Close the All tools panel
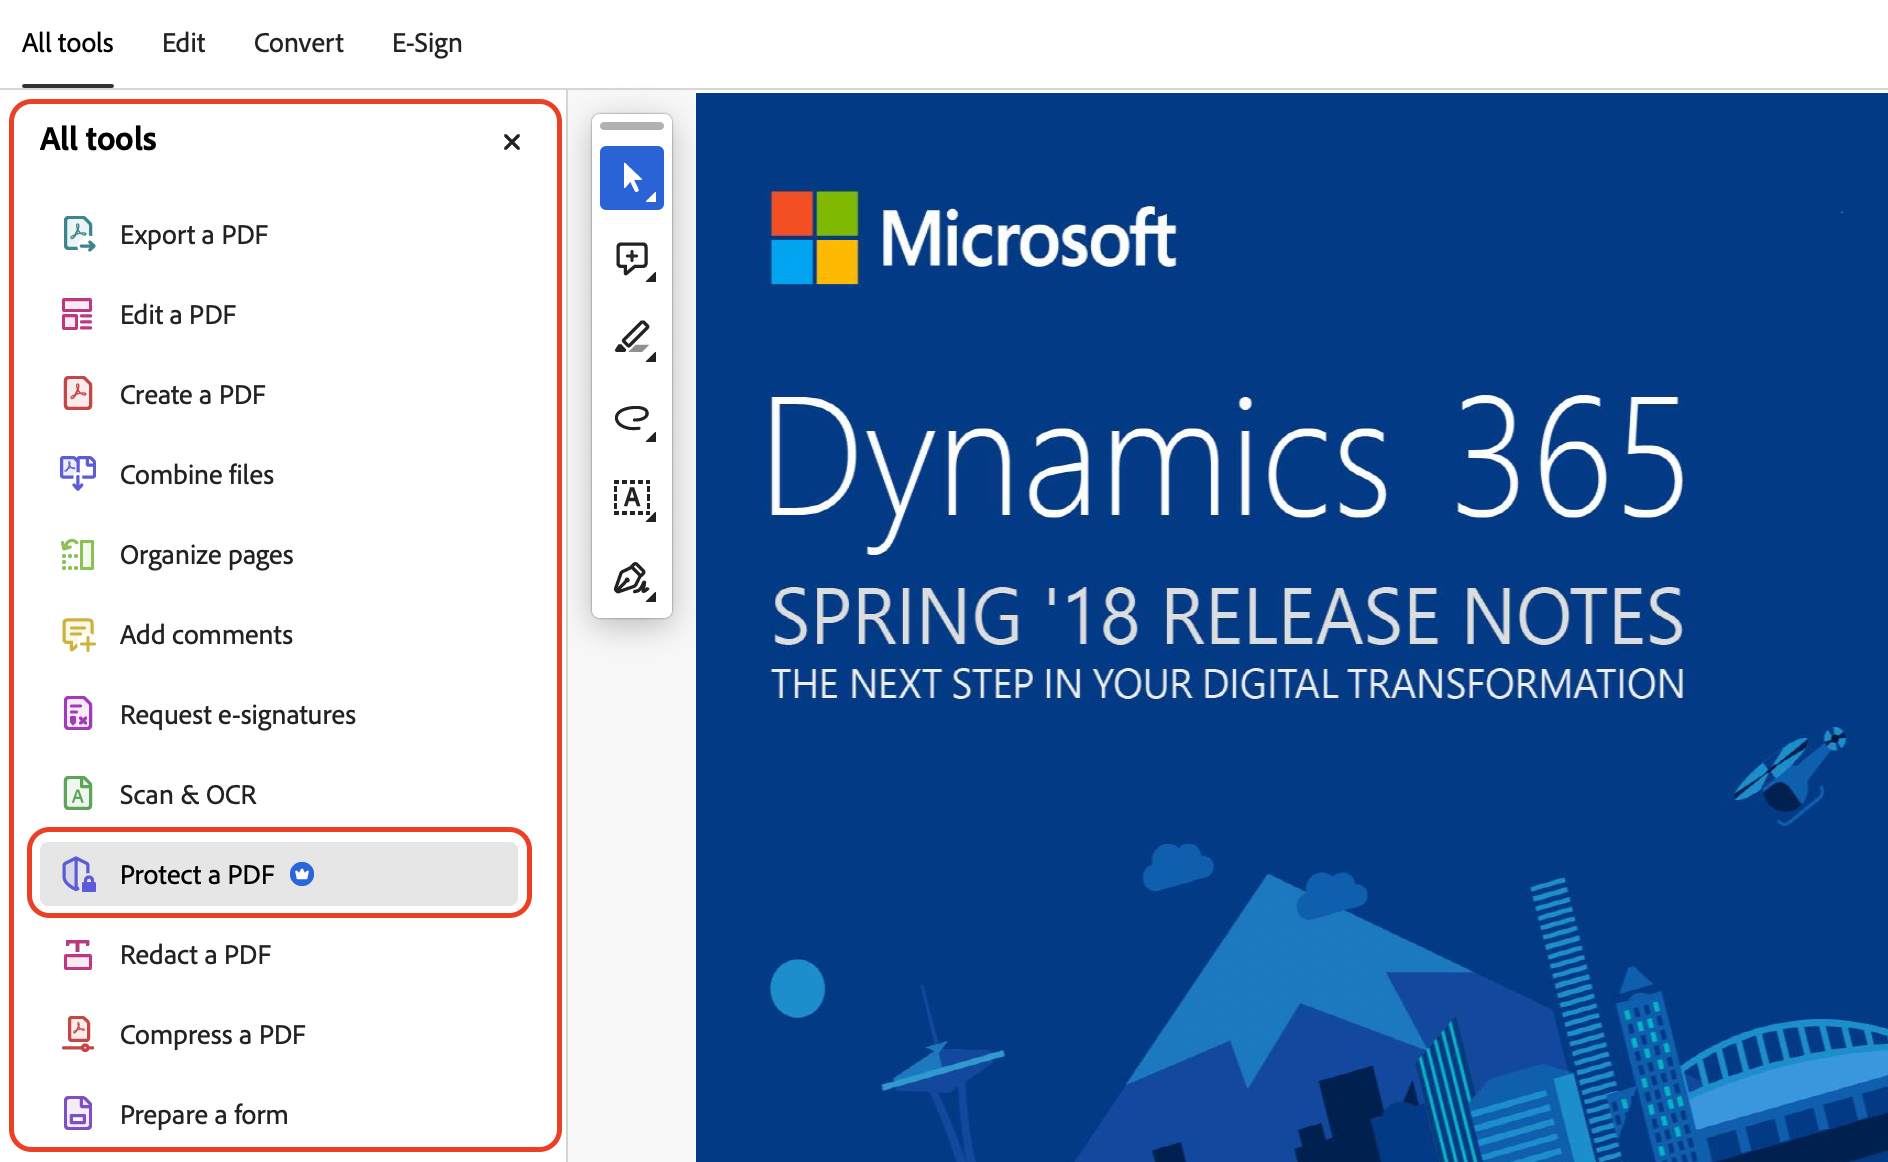This screenshot has width=1888, height=1162. coord(512,142)
